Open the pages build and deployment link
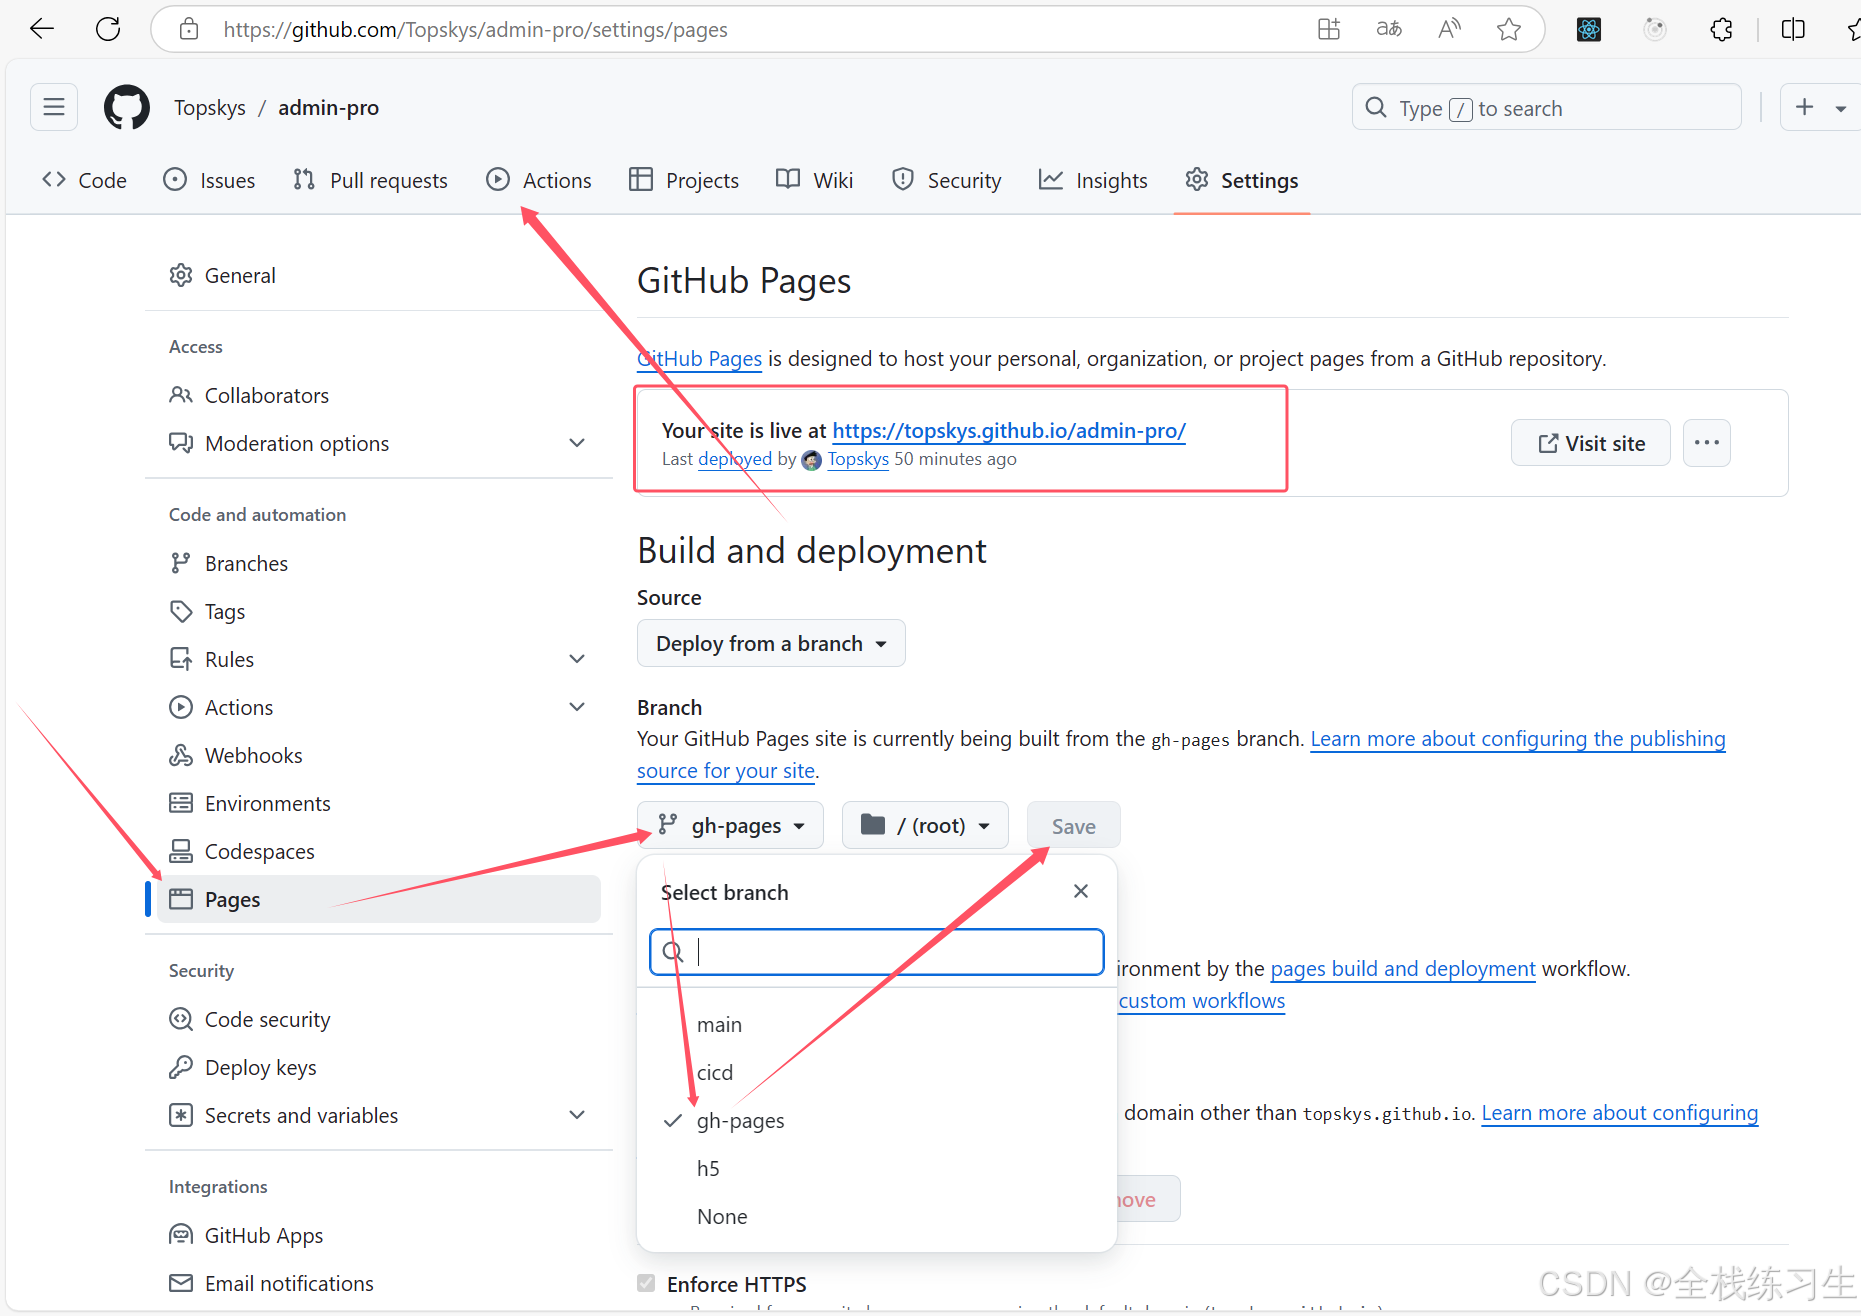 point(1403,968)
